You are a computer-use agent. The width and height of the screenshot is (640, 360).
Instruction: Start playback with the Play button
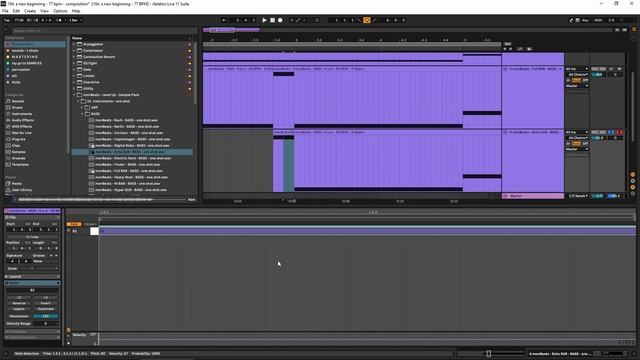pyautogui.click(x=264, y=20)
